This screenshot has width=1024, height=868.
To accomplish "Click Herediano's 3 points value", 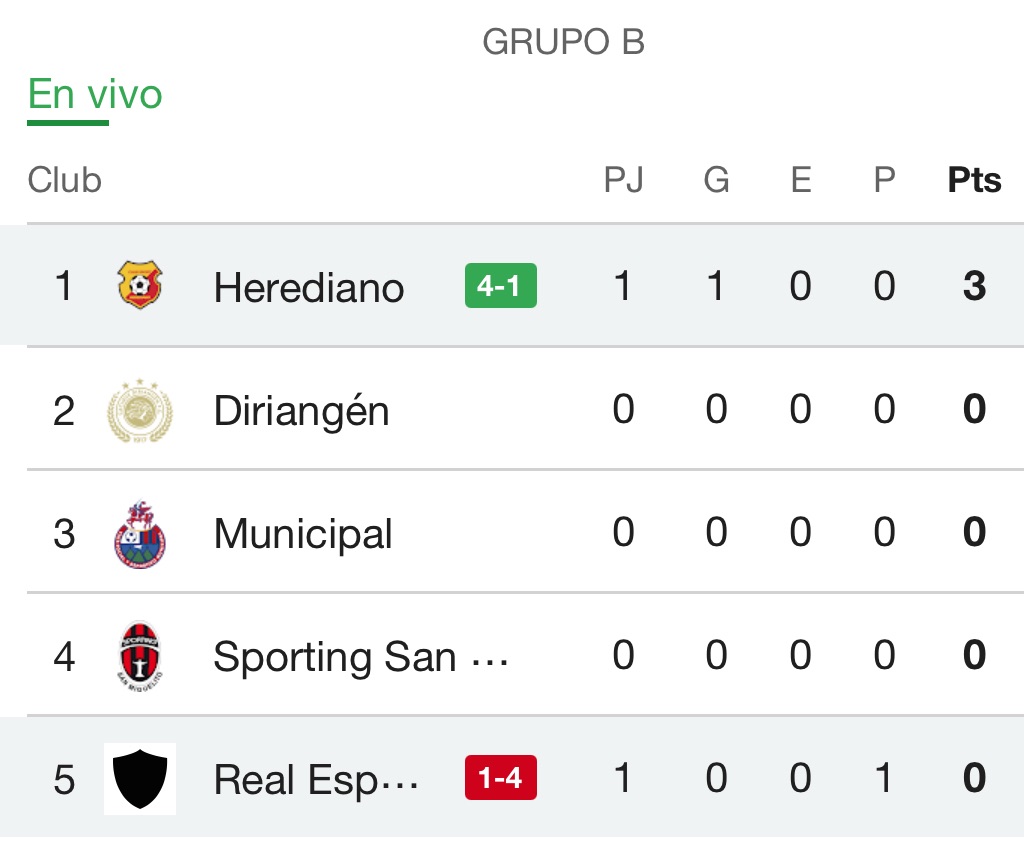I will tap(974, 287).
